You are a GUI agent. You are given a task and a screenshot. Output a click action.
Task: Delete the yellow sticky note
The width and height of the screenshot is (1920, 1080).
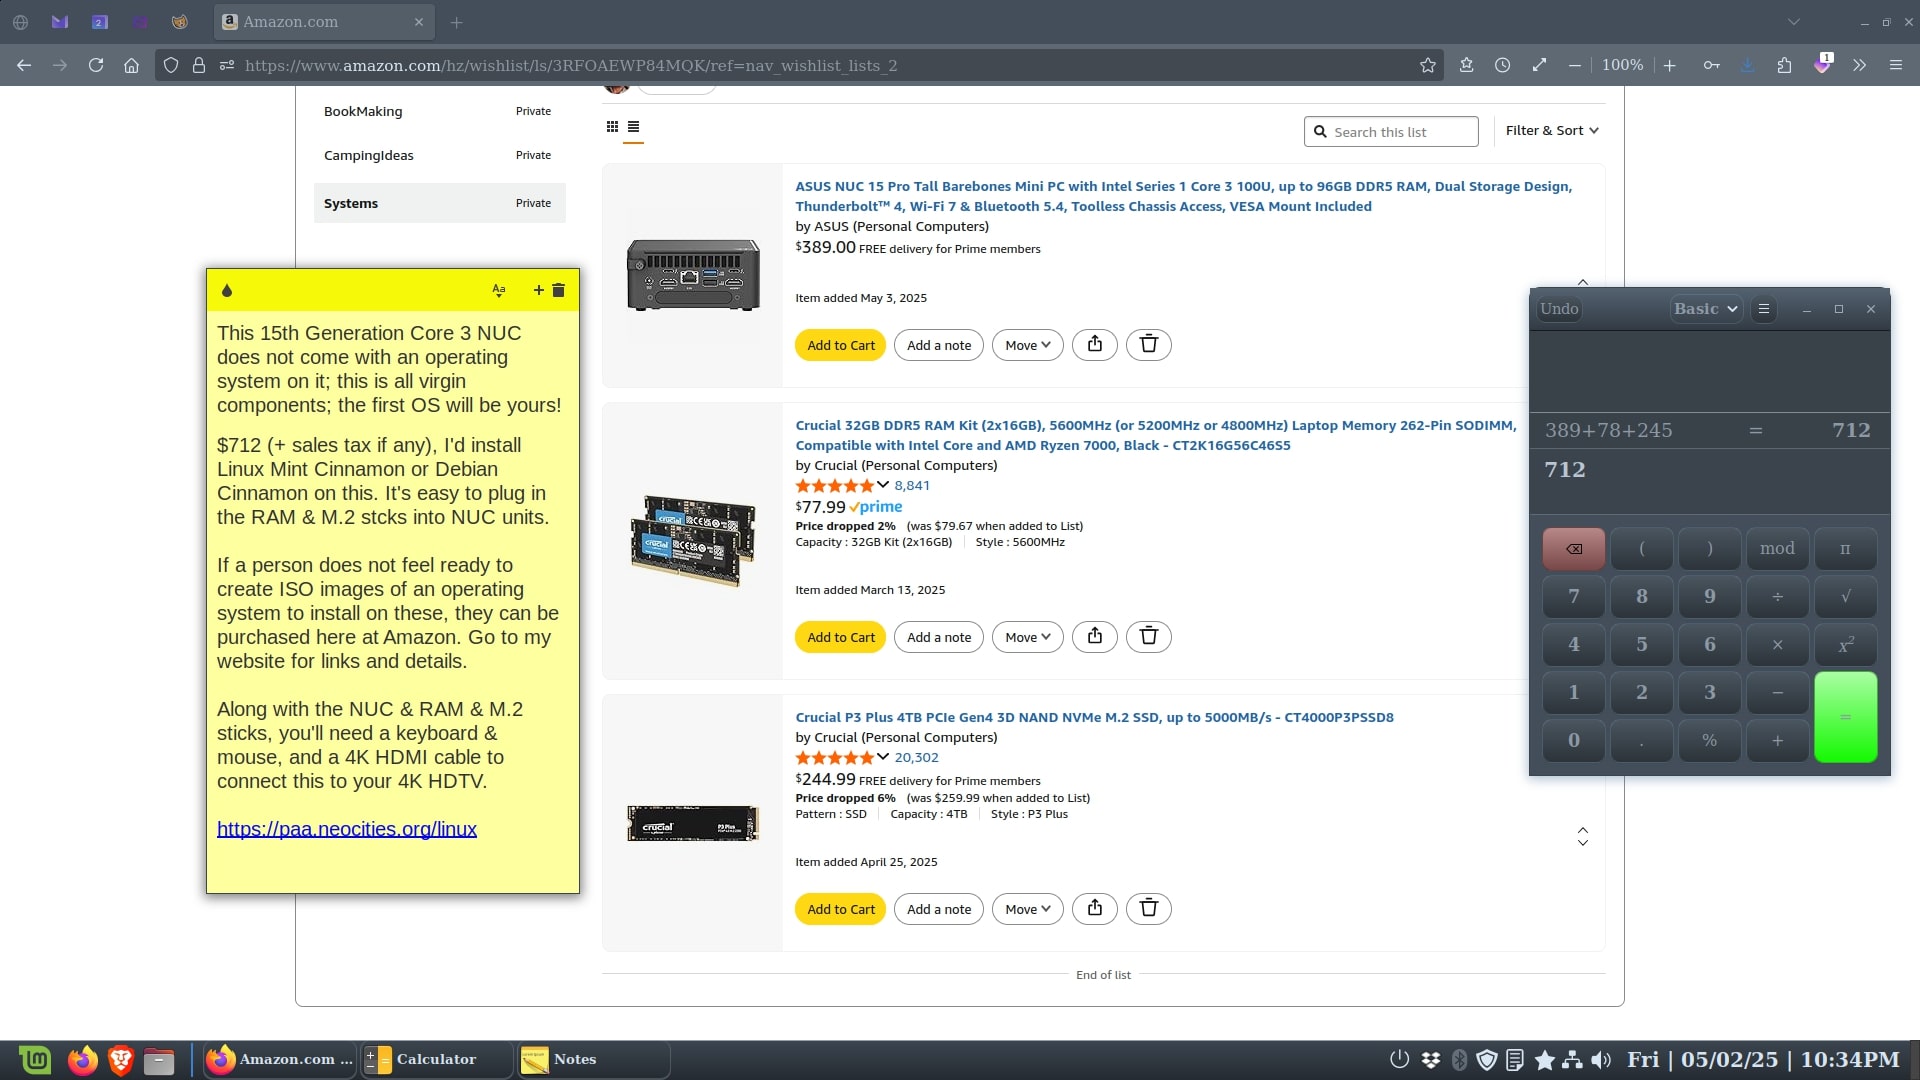559,291
